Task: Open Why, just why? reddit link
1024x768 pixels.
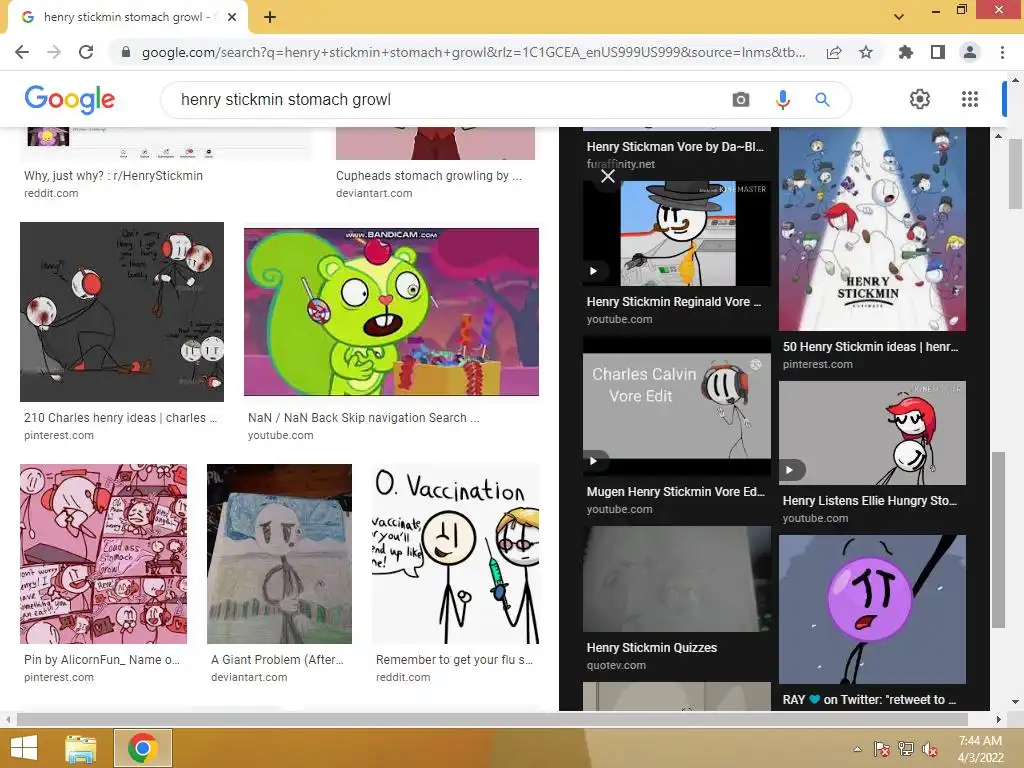Action: pos(114,176)
